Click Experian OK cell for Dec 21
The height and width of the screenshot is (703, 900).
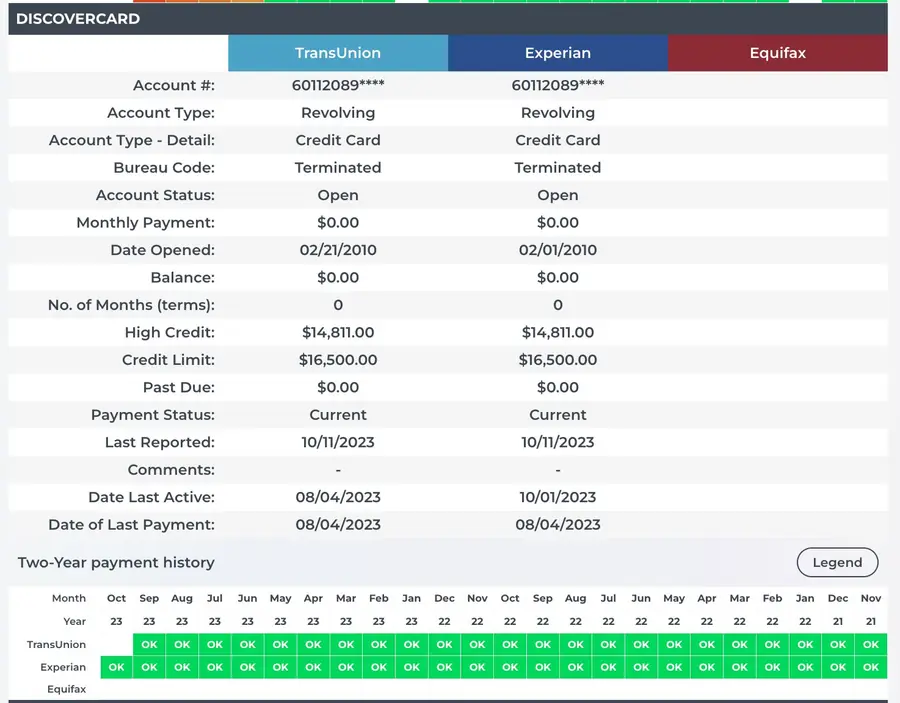pyautogui.click(x=838, y=667)
